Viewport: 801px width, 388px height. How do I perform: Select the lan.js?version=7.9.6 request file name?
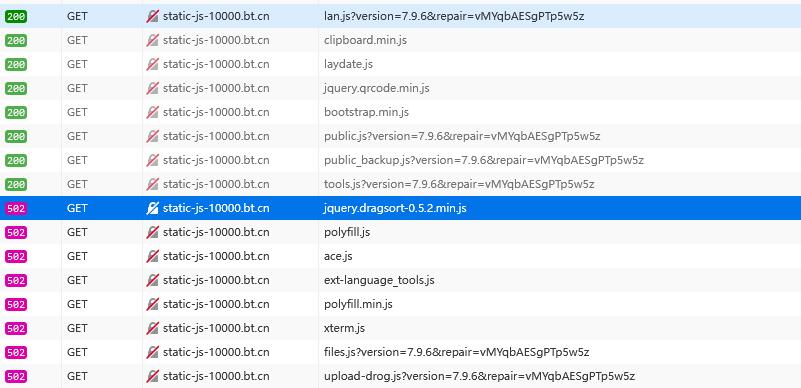pyautogui.click(x=454, y=16)
